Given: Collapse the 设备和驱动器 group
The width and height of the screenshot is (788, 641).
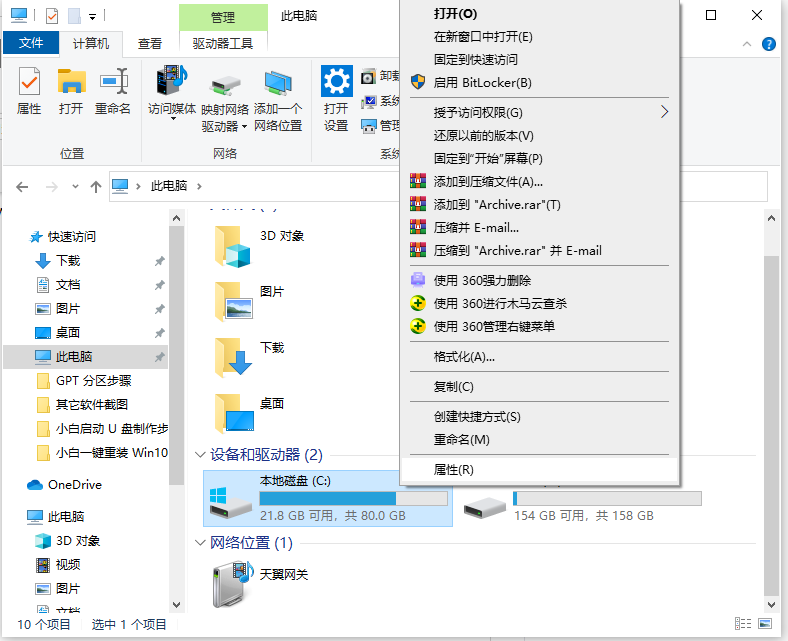Looking at the screenshot, I should (x=201, y=455).
